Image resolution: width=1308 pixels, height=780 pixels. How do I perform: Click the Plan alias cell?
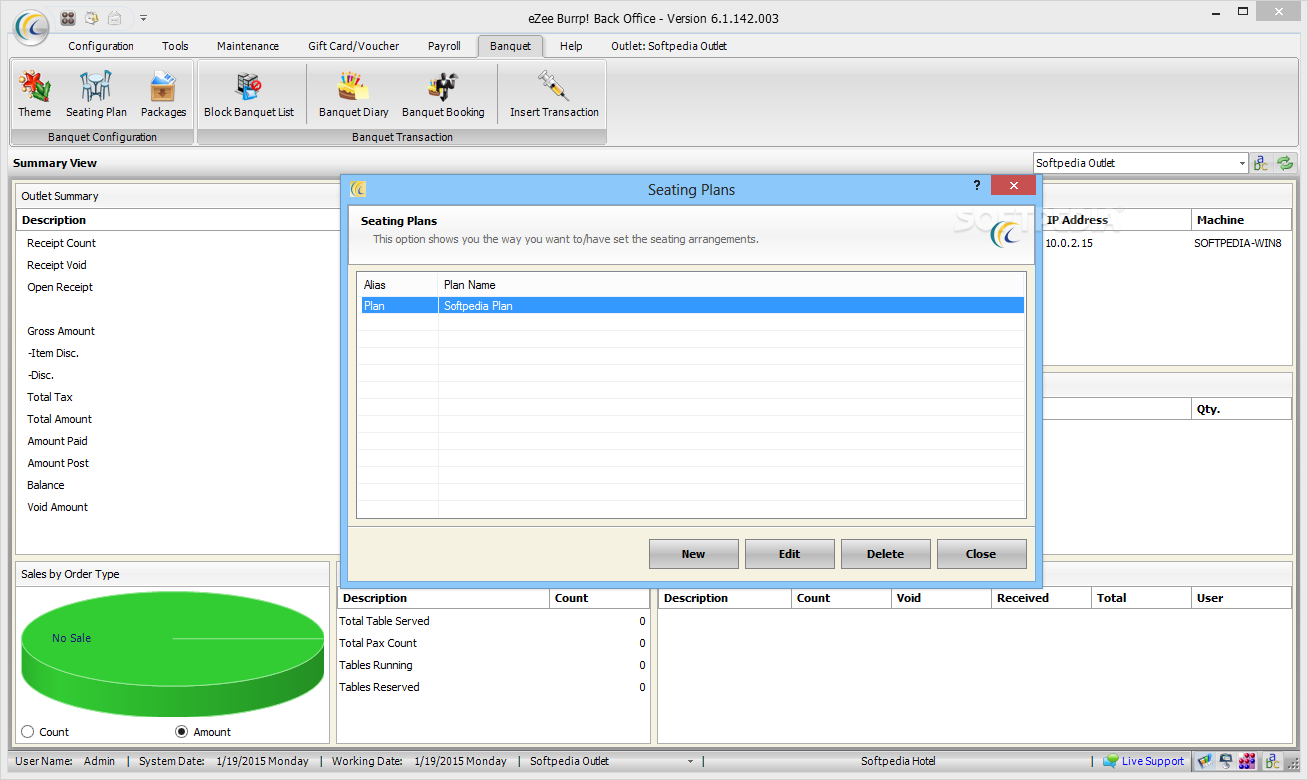(399, 306)
